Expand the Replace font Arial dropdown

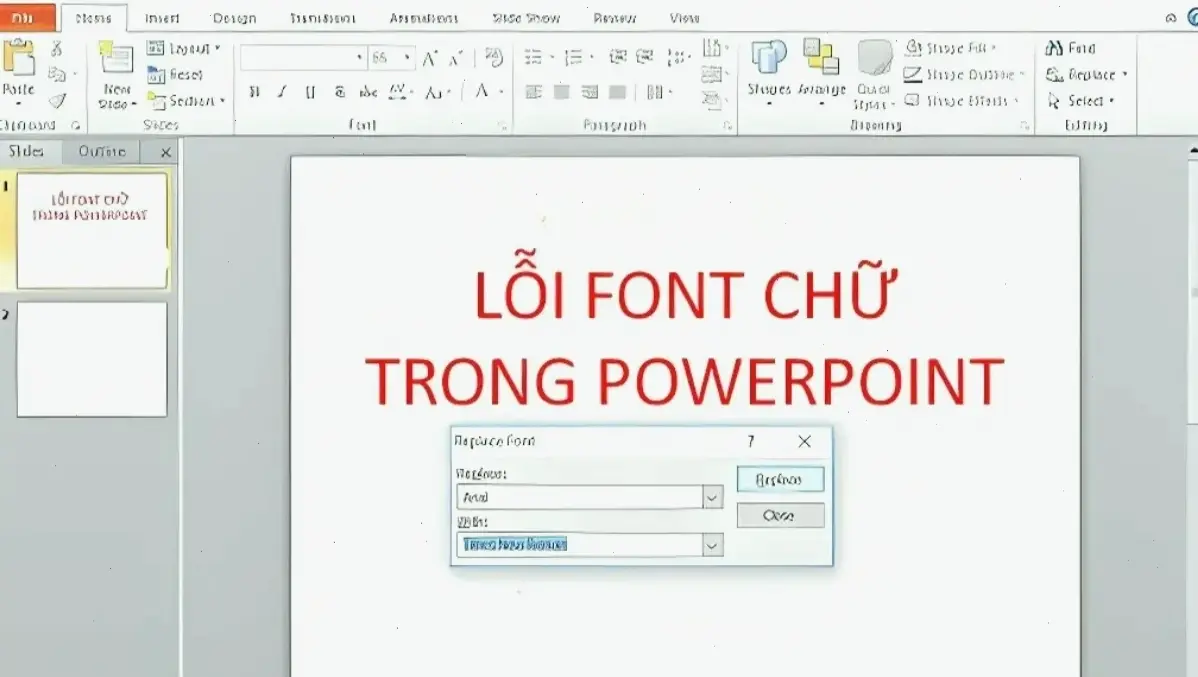(x=712, y=497)
